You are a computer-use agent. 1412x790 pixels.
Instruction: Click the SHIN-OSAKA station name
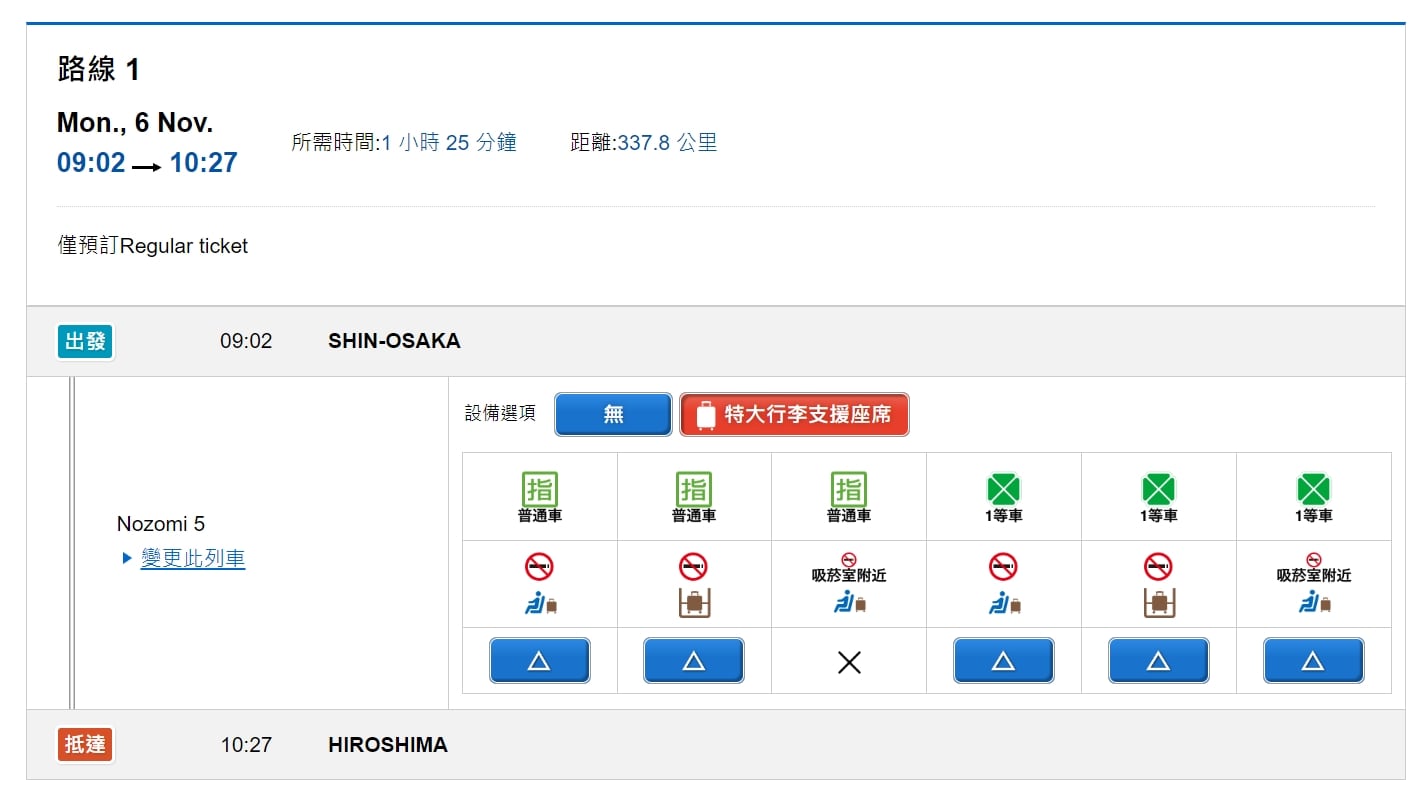tap(394, 341)
